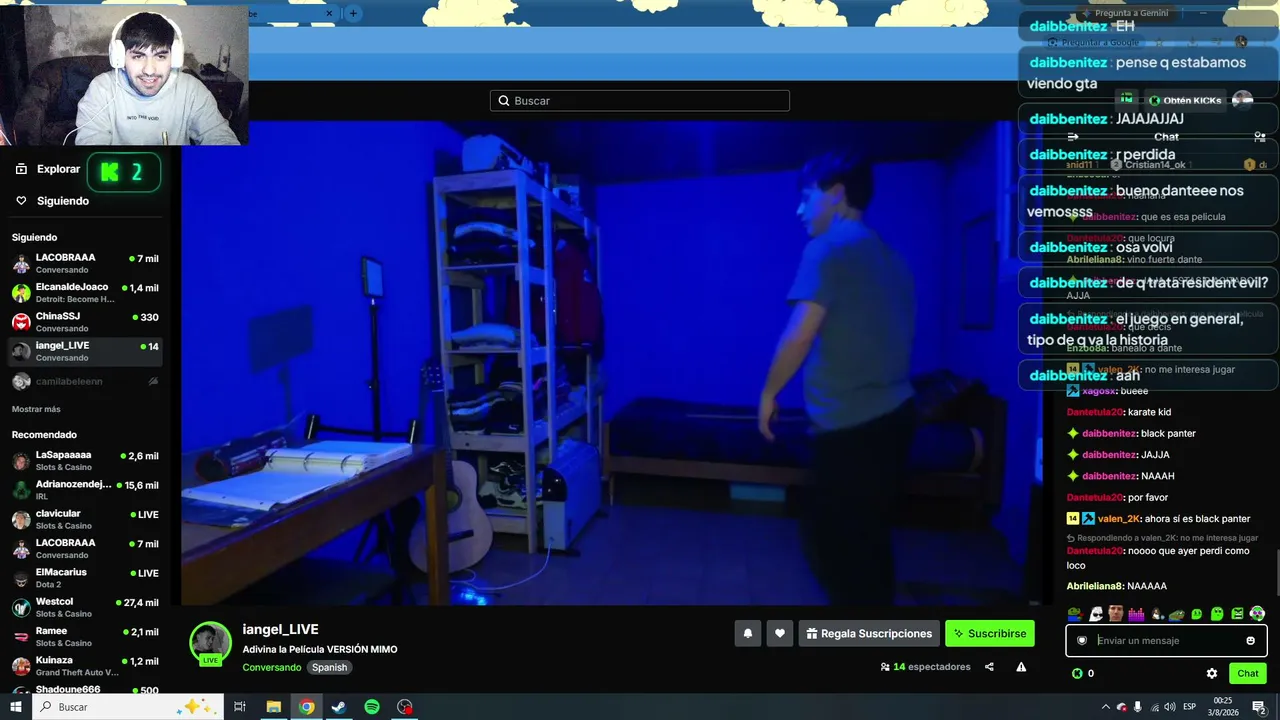Screen dimensions: 1280x720
Task: Click the ESP keyboard language indicator
Action: 1189,707
